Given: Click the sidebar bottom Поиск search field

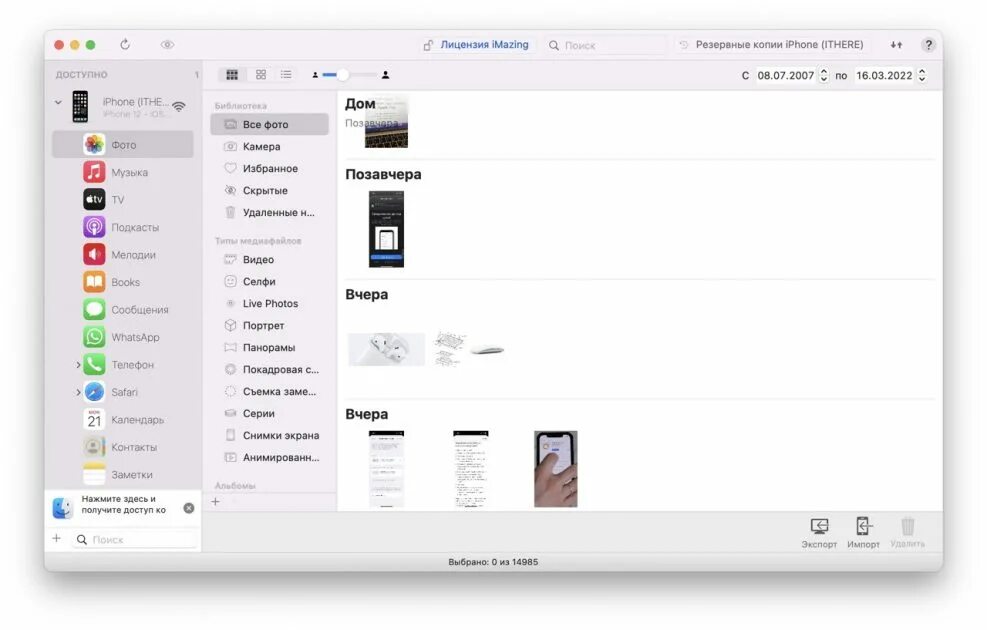Looking at the screenshot, I should coord(136,539).
